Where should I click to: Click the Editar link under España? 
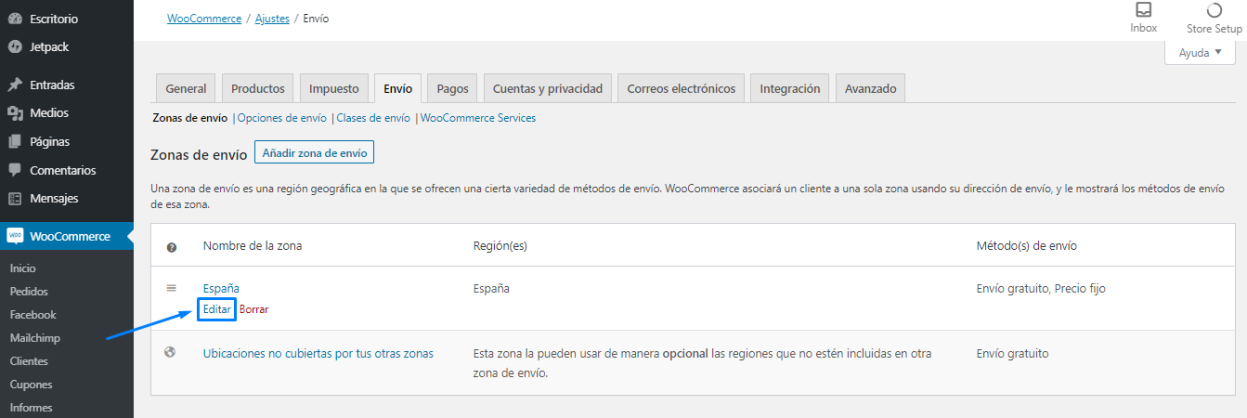217,309
